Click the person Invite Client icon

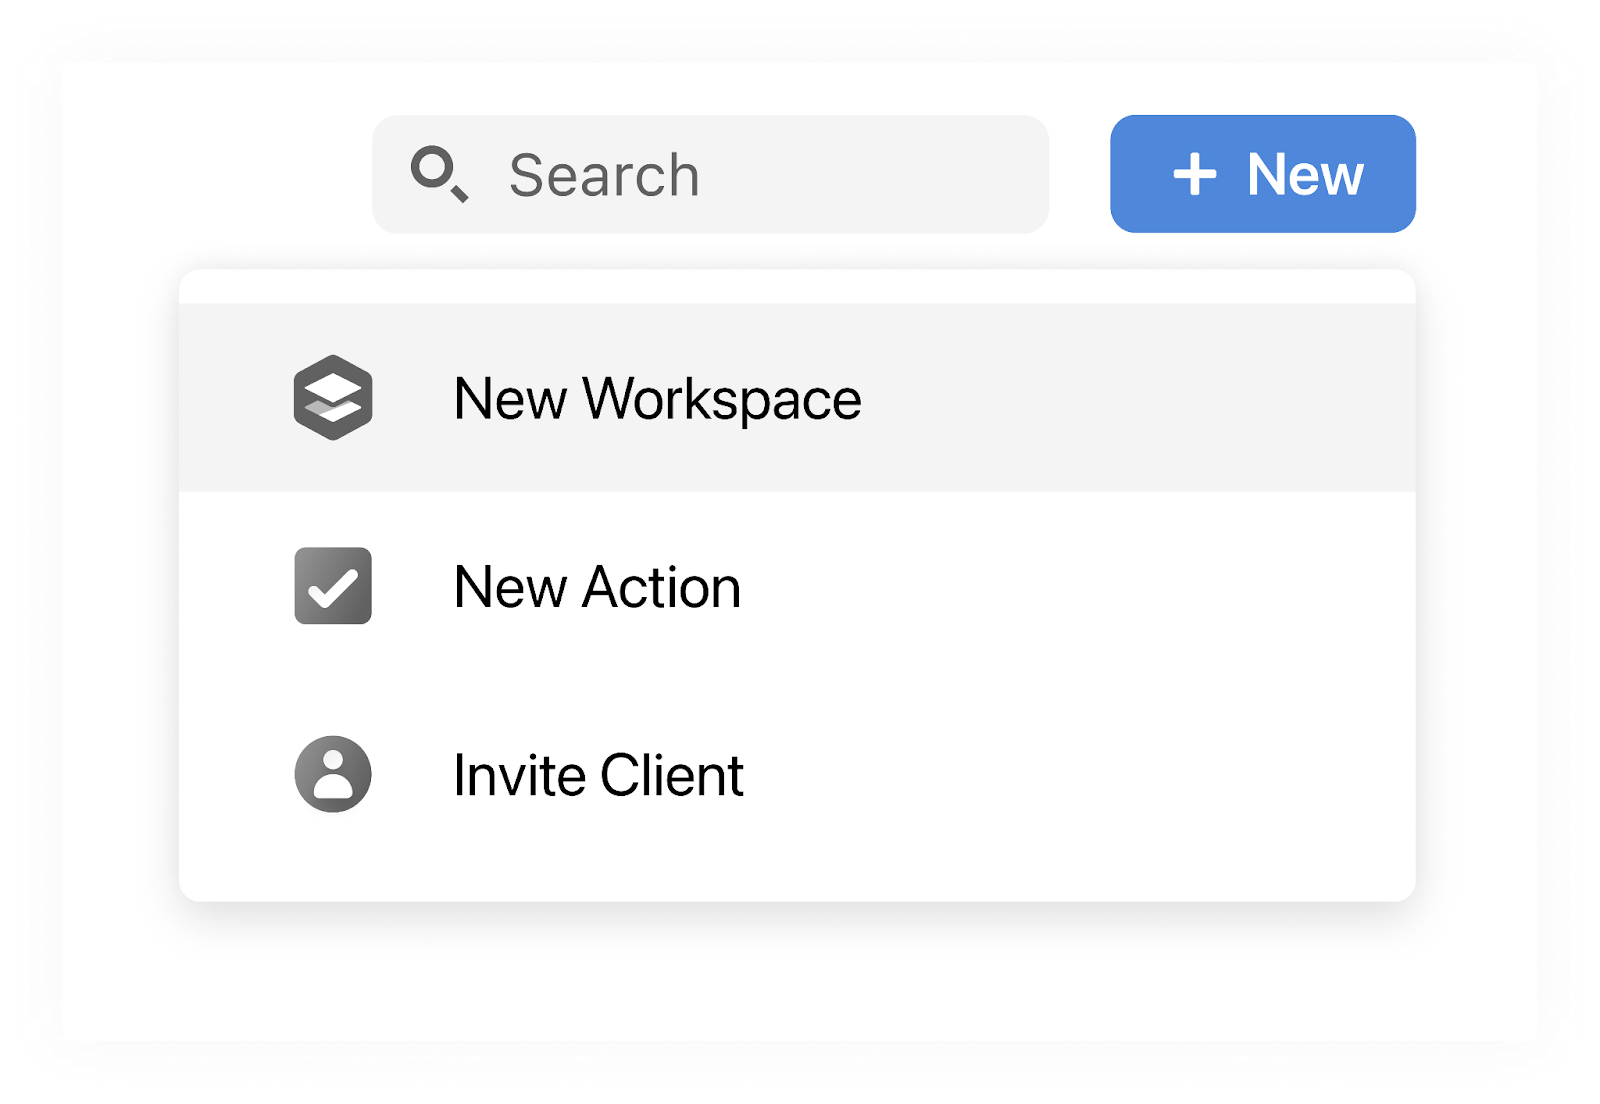coord(332,774)
